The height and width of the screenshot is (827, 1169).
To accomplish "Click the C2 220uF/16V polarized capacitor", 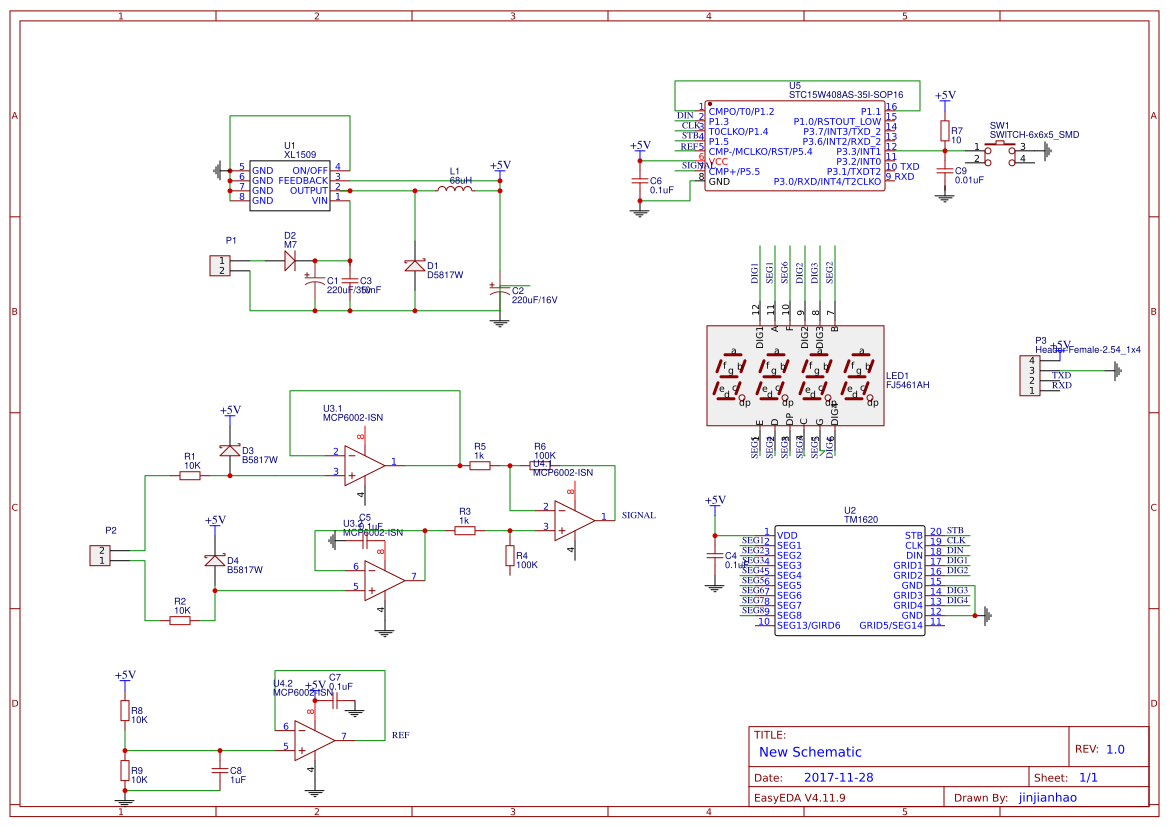I will pyautogui.click(x=501, y=290).
